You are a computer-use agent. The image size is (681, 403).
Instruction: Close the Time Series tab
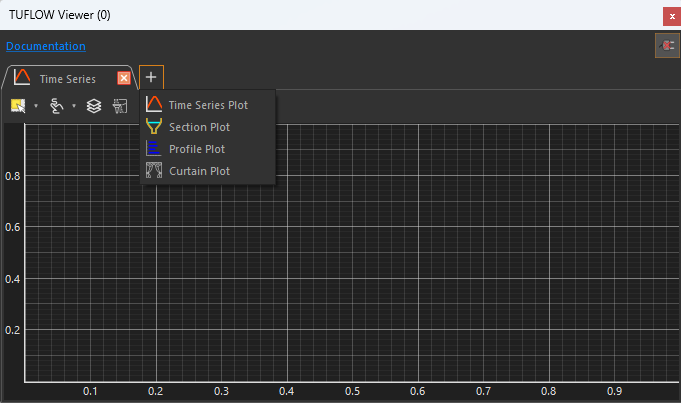[124, 79]
